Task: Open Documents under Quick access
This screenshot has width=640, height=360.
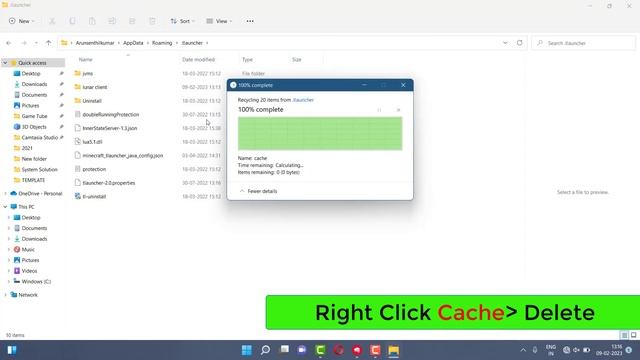Action: pos(34,95)
